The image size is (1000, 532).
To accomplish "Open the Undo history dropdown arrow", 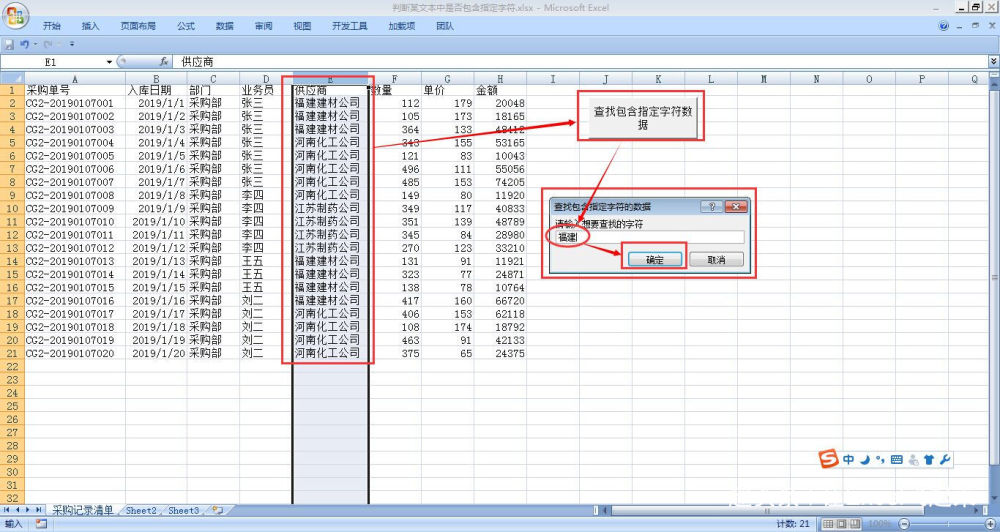I will [35, 44].
